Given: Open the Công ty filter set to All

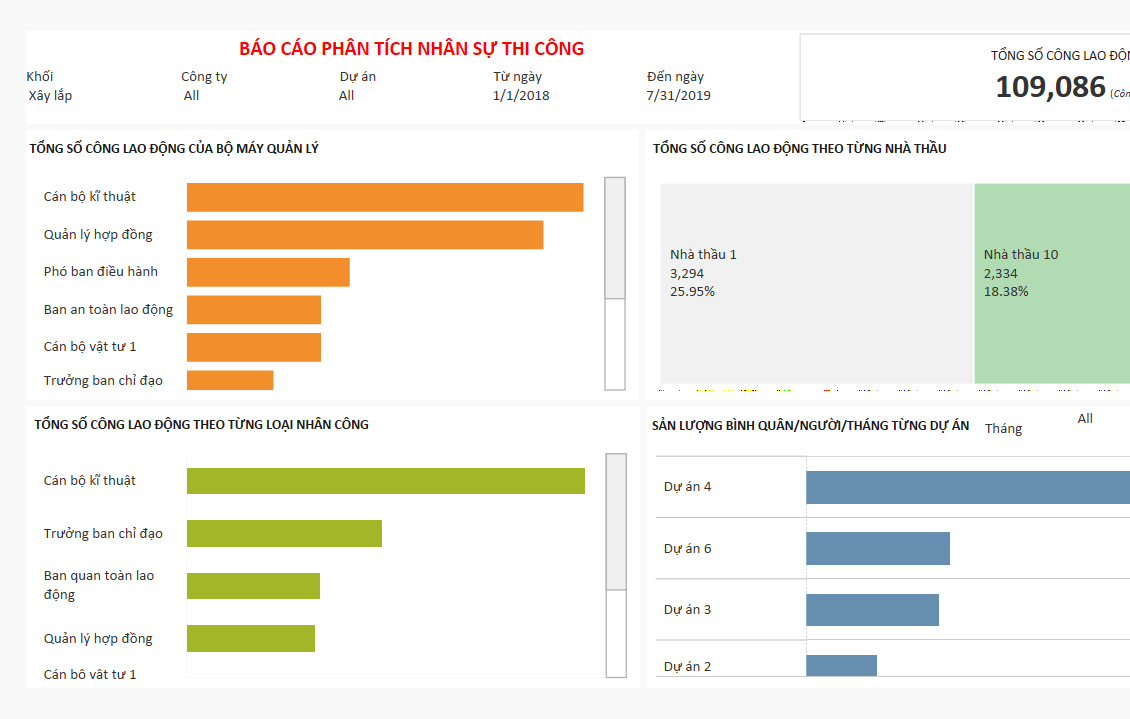Looking at the screenshot, I should 192,96.
